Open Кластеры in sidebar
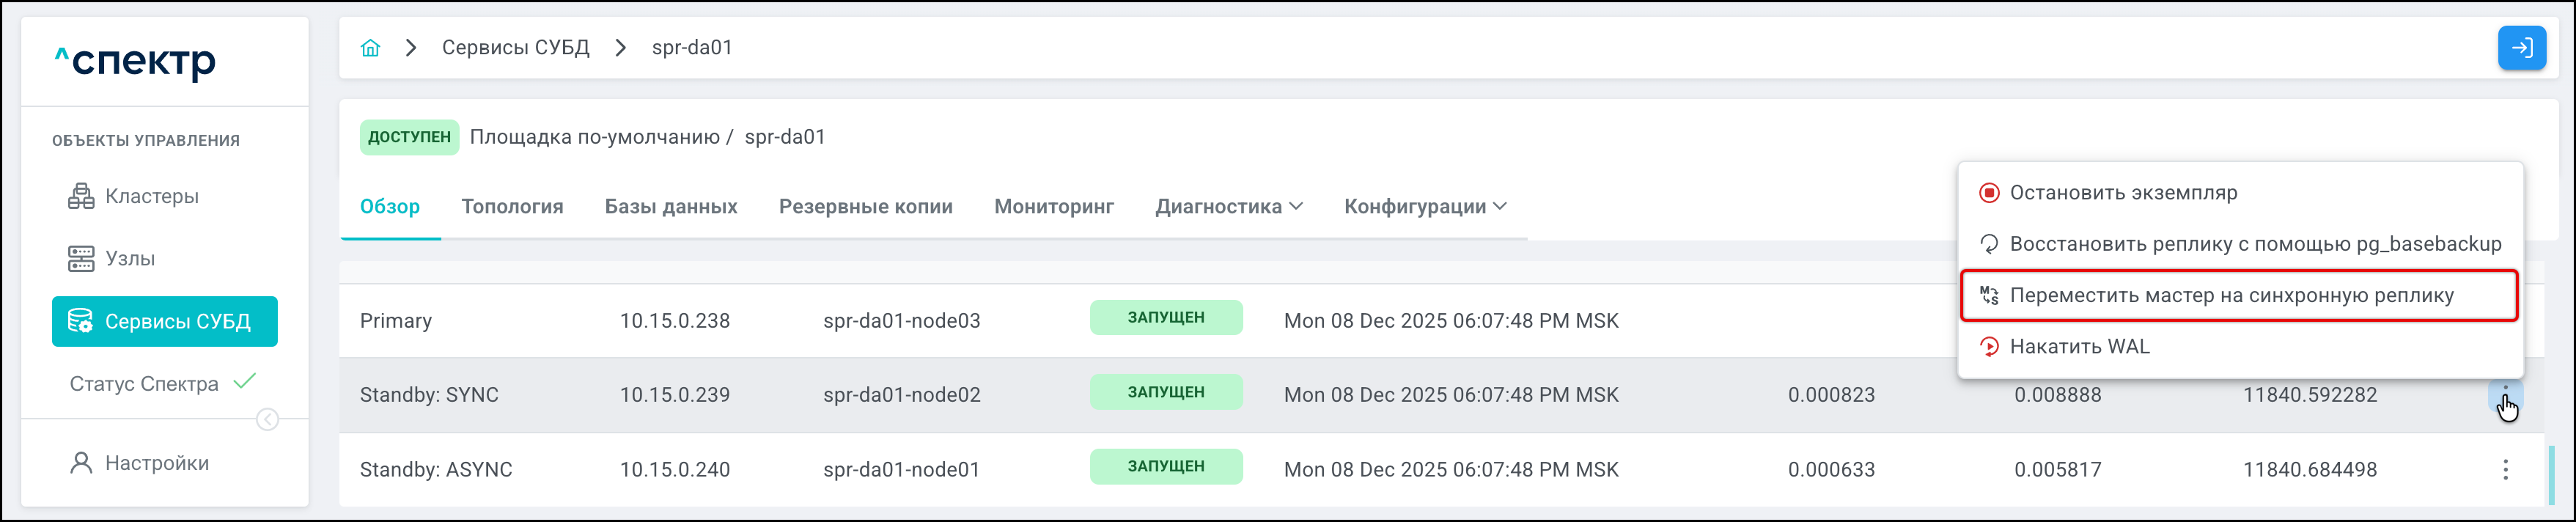This screenshot has width=2576, height=522. (151, 196)
